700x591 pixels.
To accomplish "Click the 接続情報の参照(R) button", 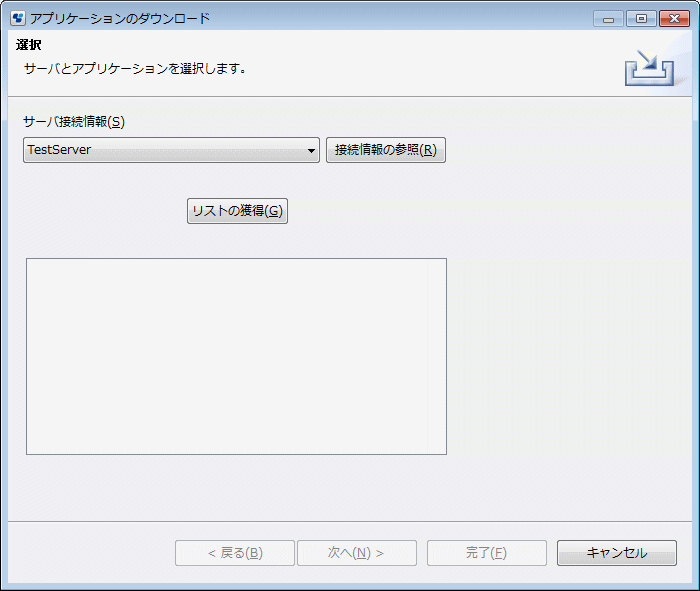I will click(386, 150).
